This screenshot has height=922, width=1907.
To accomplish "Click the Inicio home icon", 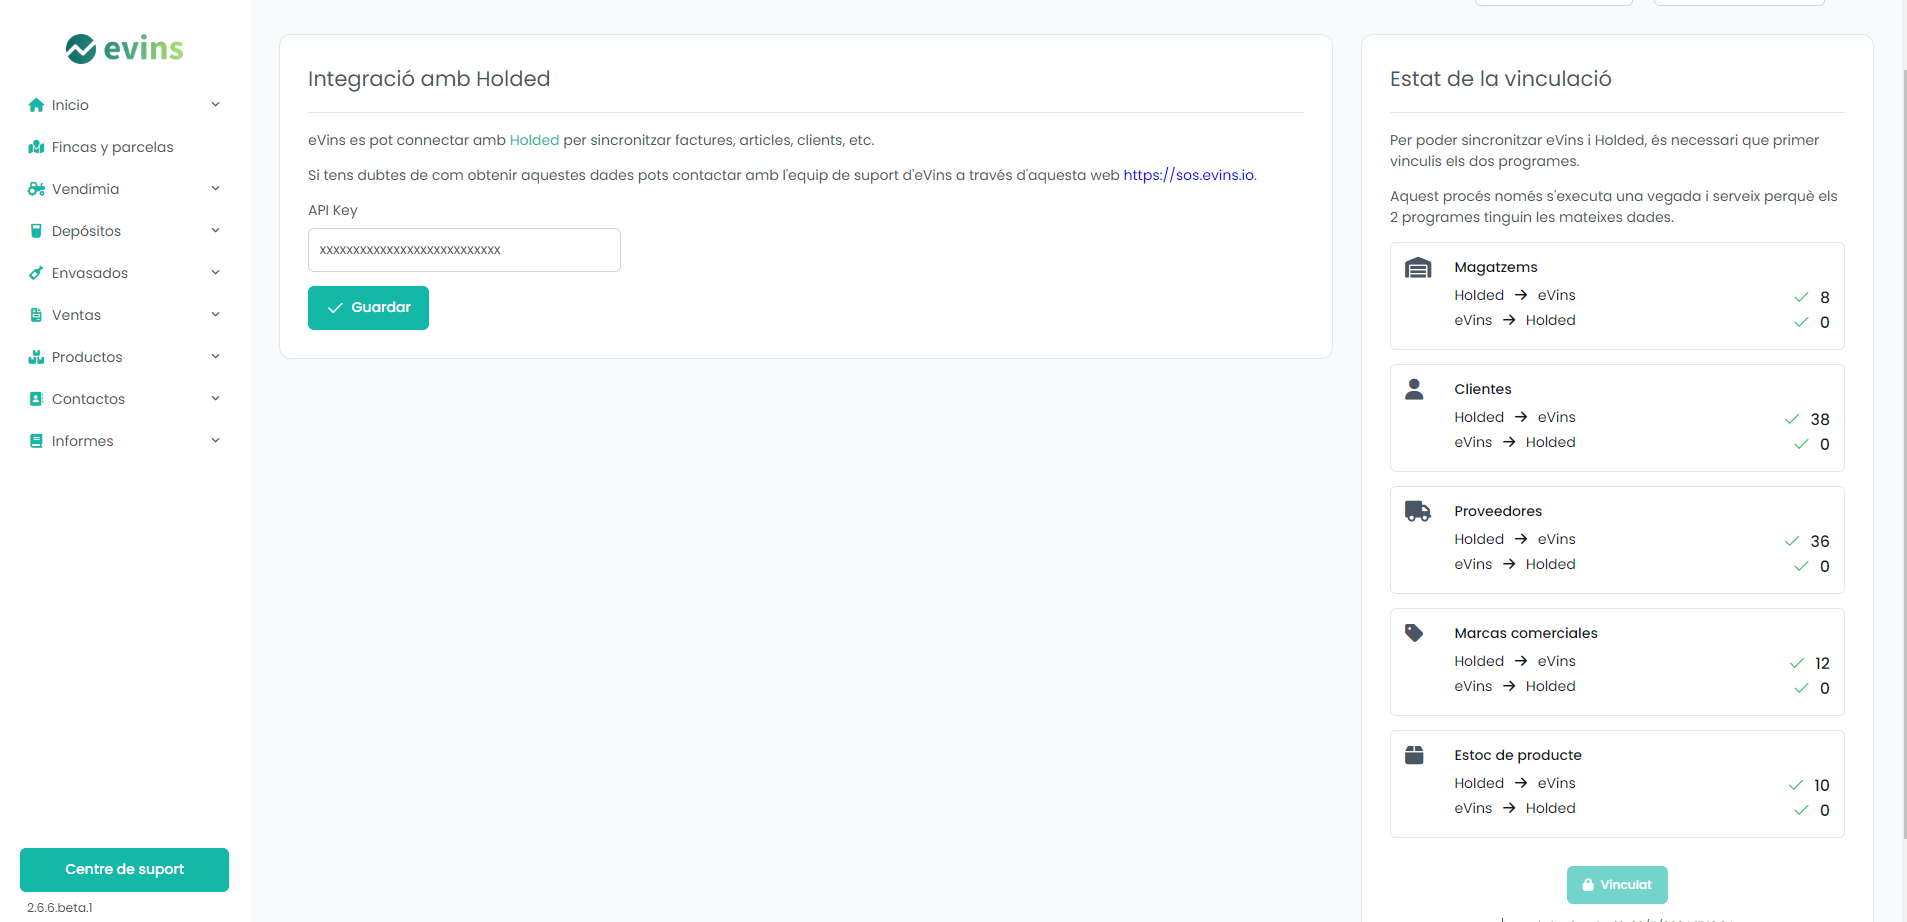I will coord(36,105).
